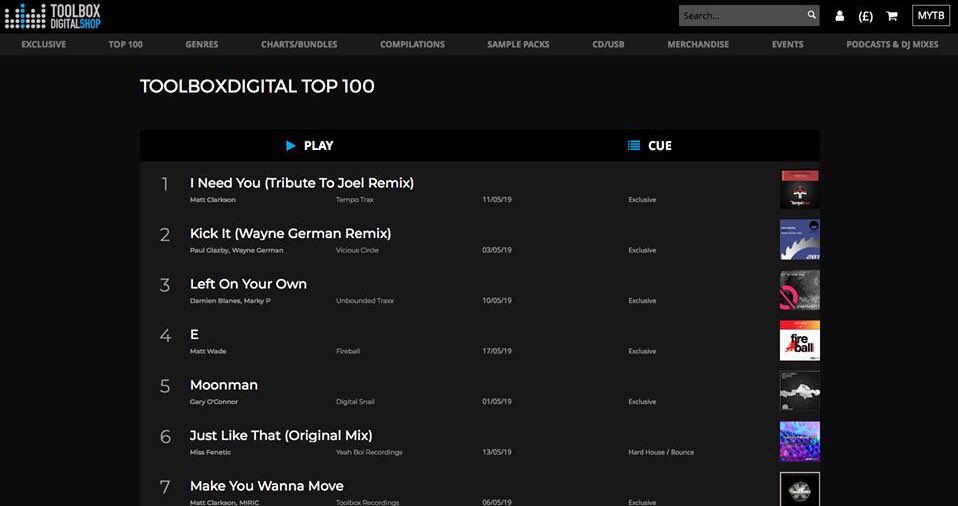
Task: Click the Moonman cover art thumbnail
Action: click(x=800, y=391)
